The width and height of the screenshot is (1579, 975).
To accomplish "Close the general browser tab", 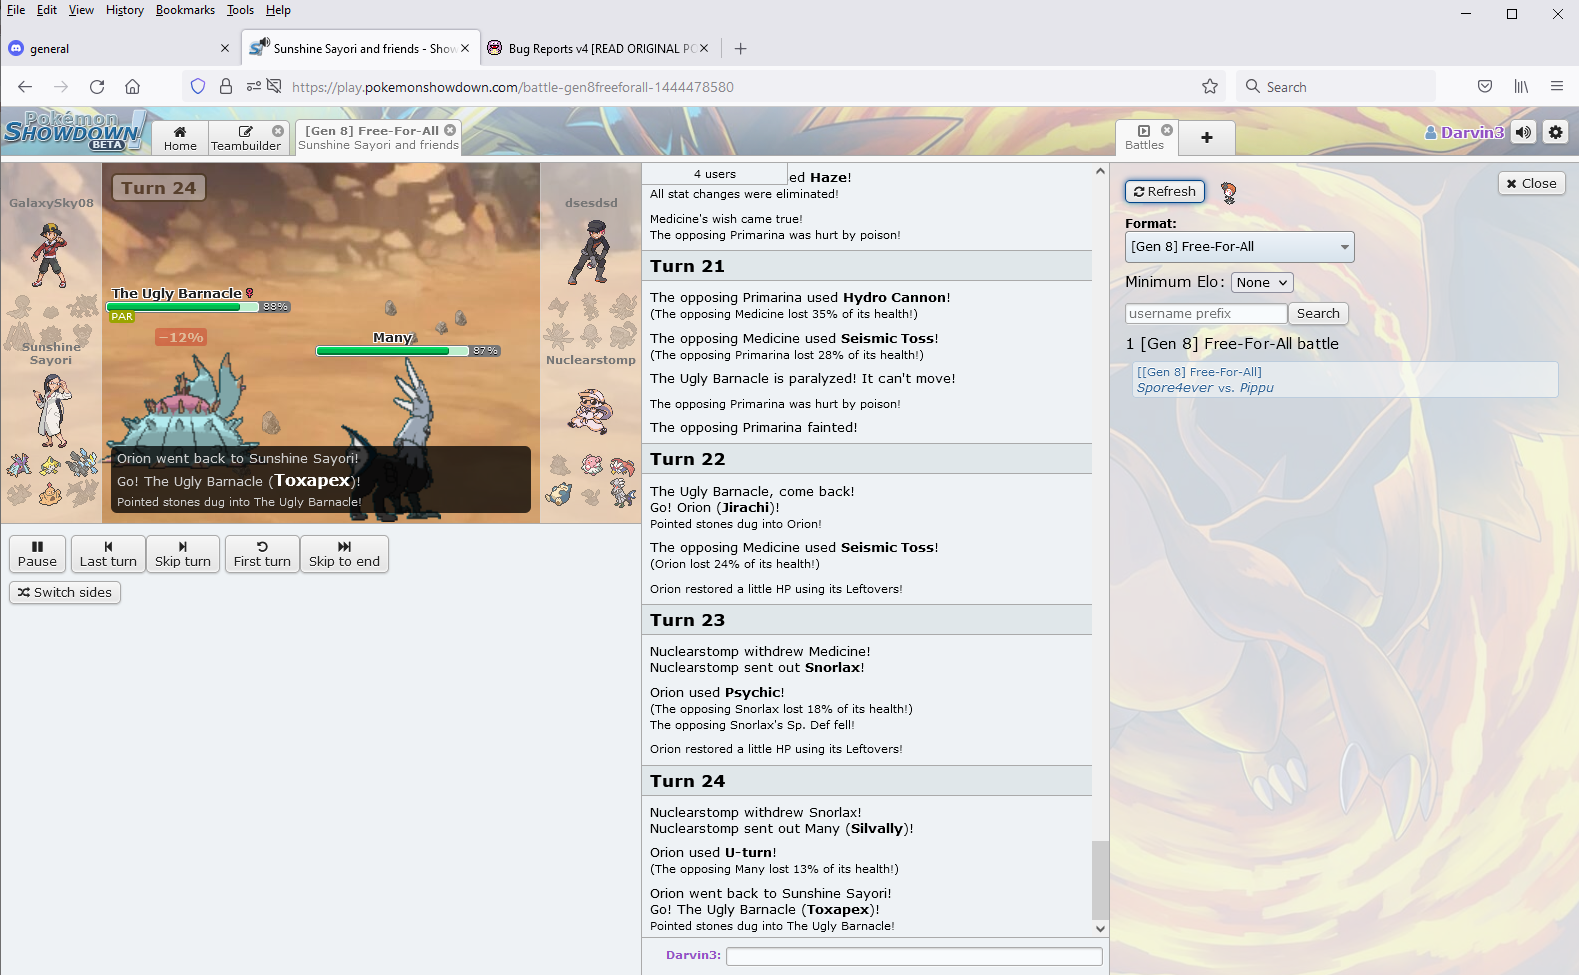I will pos(225,48).
